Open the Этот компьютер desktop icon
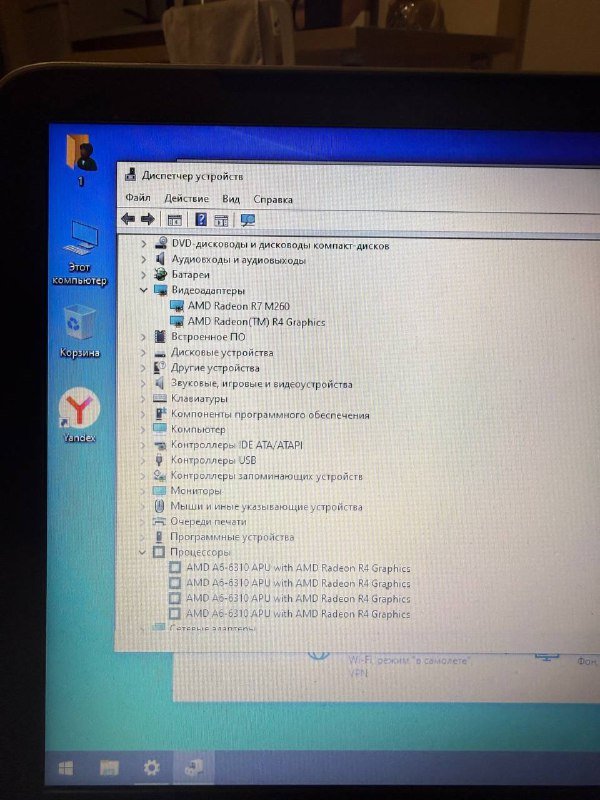This screenshot has height=800, width=600. [80, 253]
